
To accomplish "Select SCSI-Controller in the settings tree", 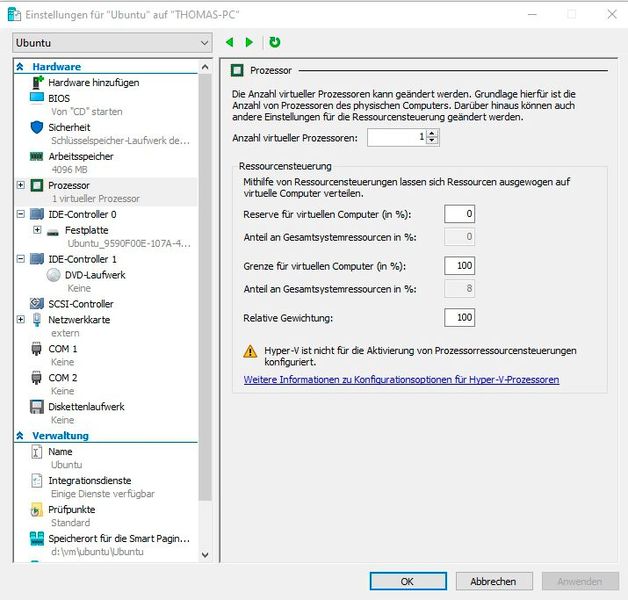I will pyautogui.click(x=81, y=304).
